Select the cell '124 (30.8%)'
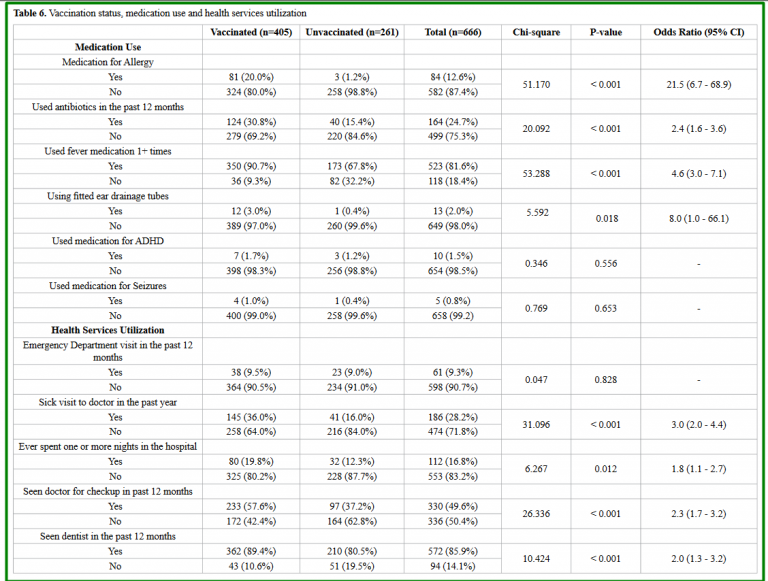The height and width of the screenshot is (581, 768). point(251,121)
